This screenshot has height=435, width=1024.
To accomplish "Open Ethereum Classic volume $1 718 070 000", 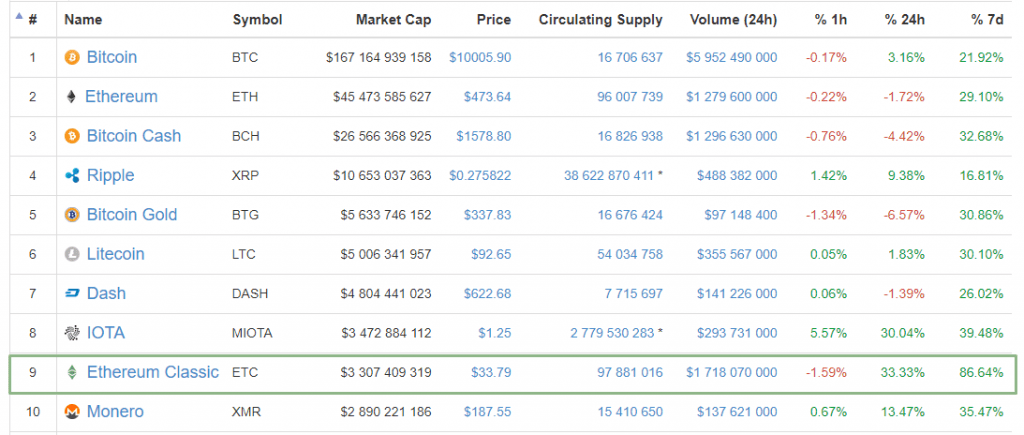I will click(x=731, y=373).
